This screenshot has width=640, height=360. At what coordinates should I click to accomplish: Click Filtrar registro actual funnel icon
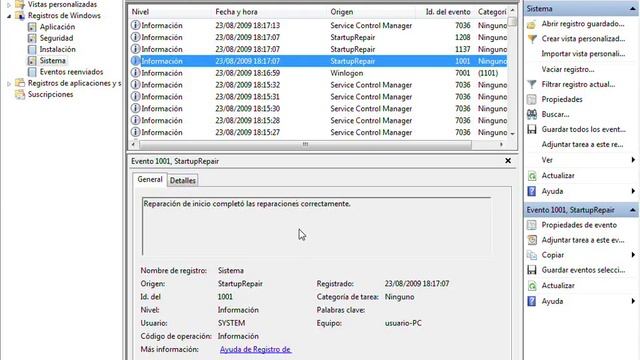(532, 84)
